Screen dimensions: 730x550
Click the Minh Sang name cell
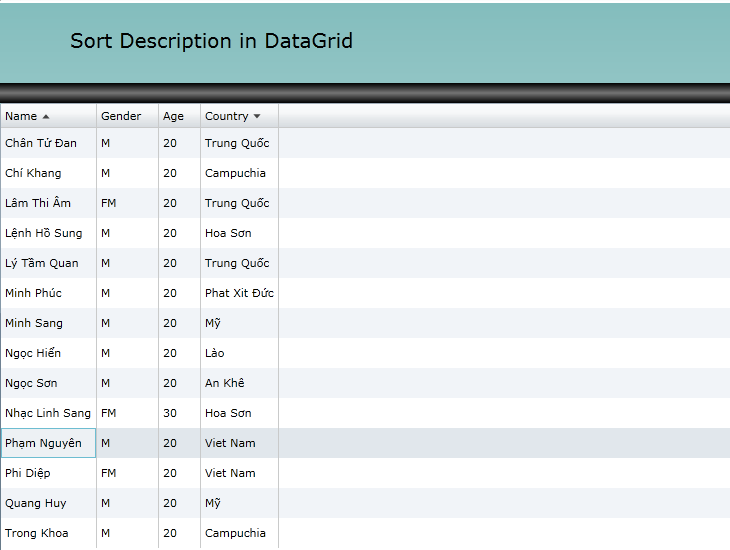pyautogui.click(x=34, y=323)
